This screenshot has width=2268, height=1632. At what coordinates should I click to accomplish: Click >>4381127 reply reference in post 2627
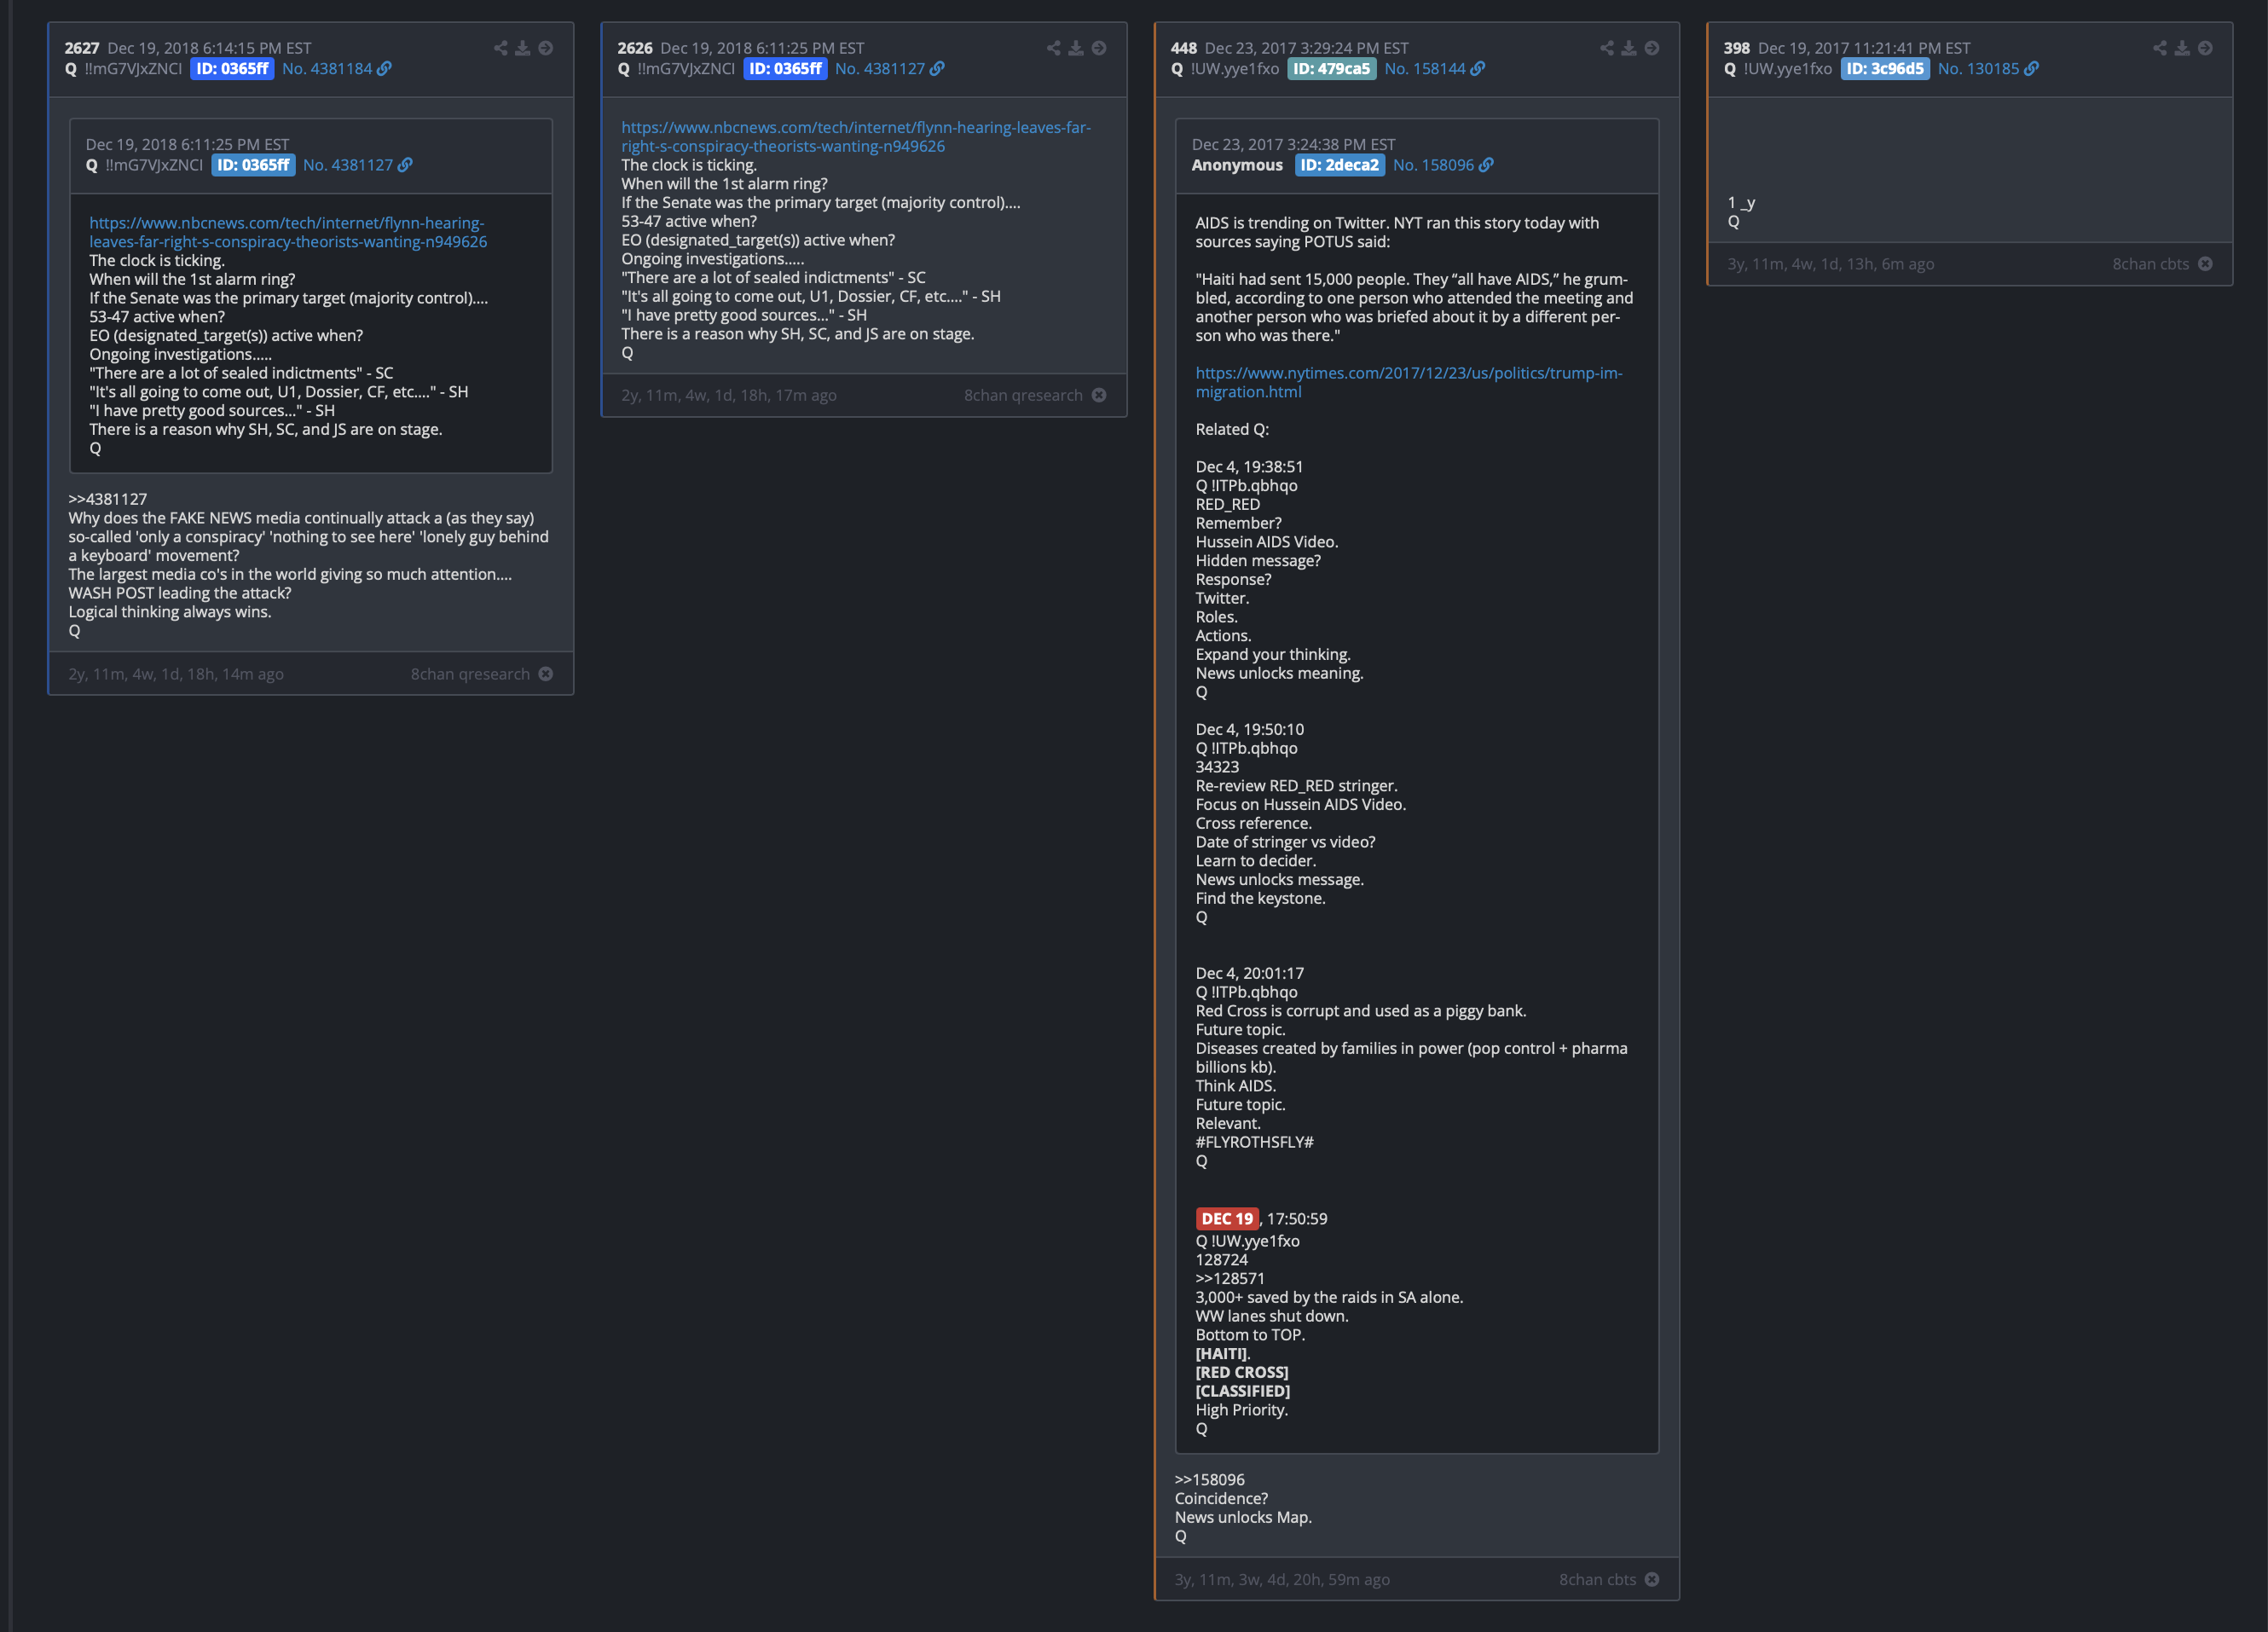[108, 499]
